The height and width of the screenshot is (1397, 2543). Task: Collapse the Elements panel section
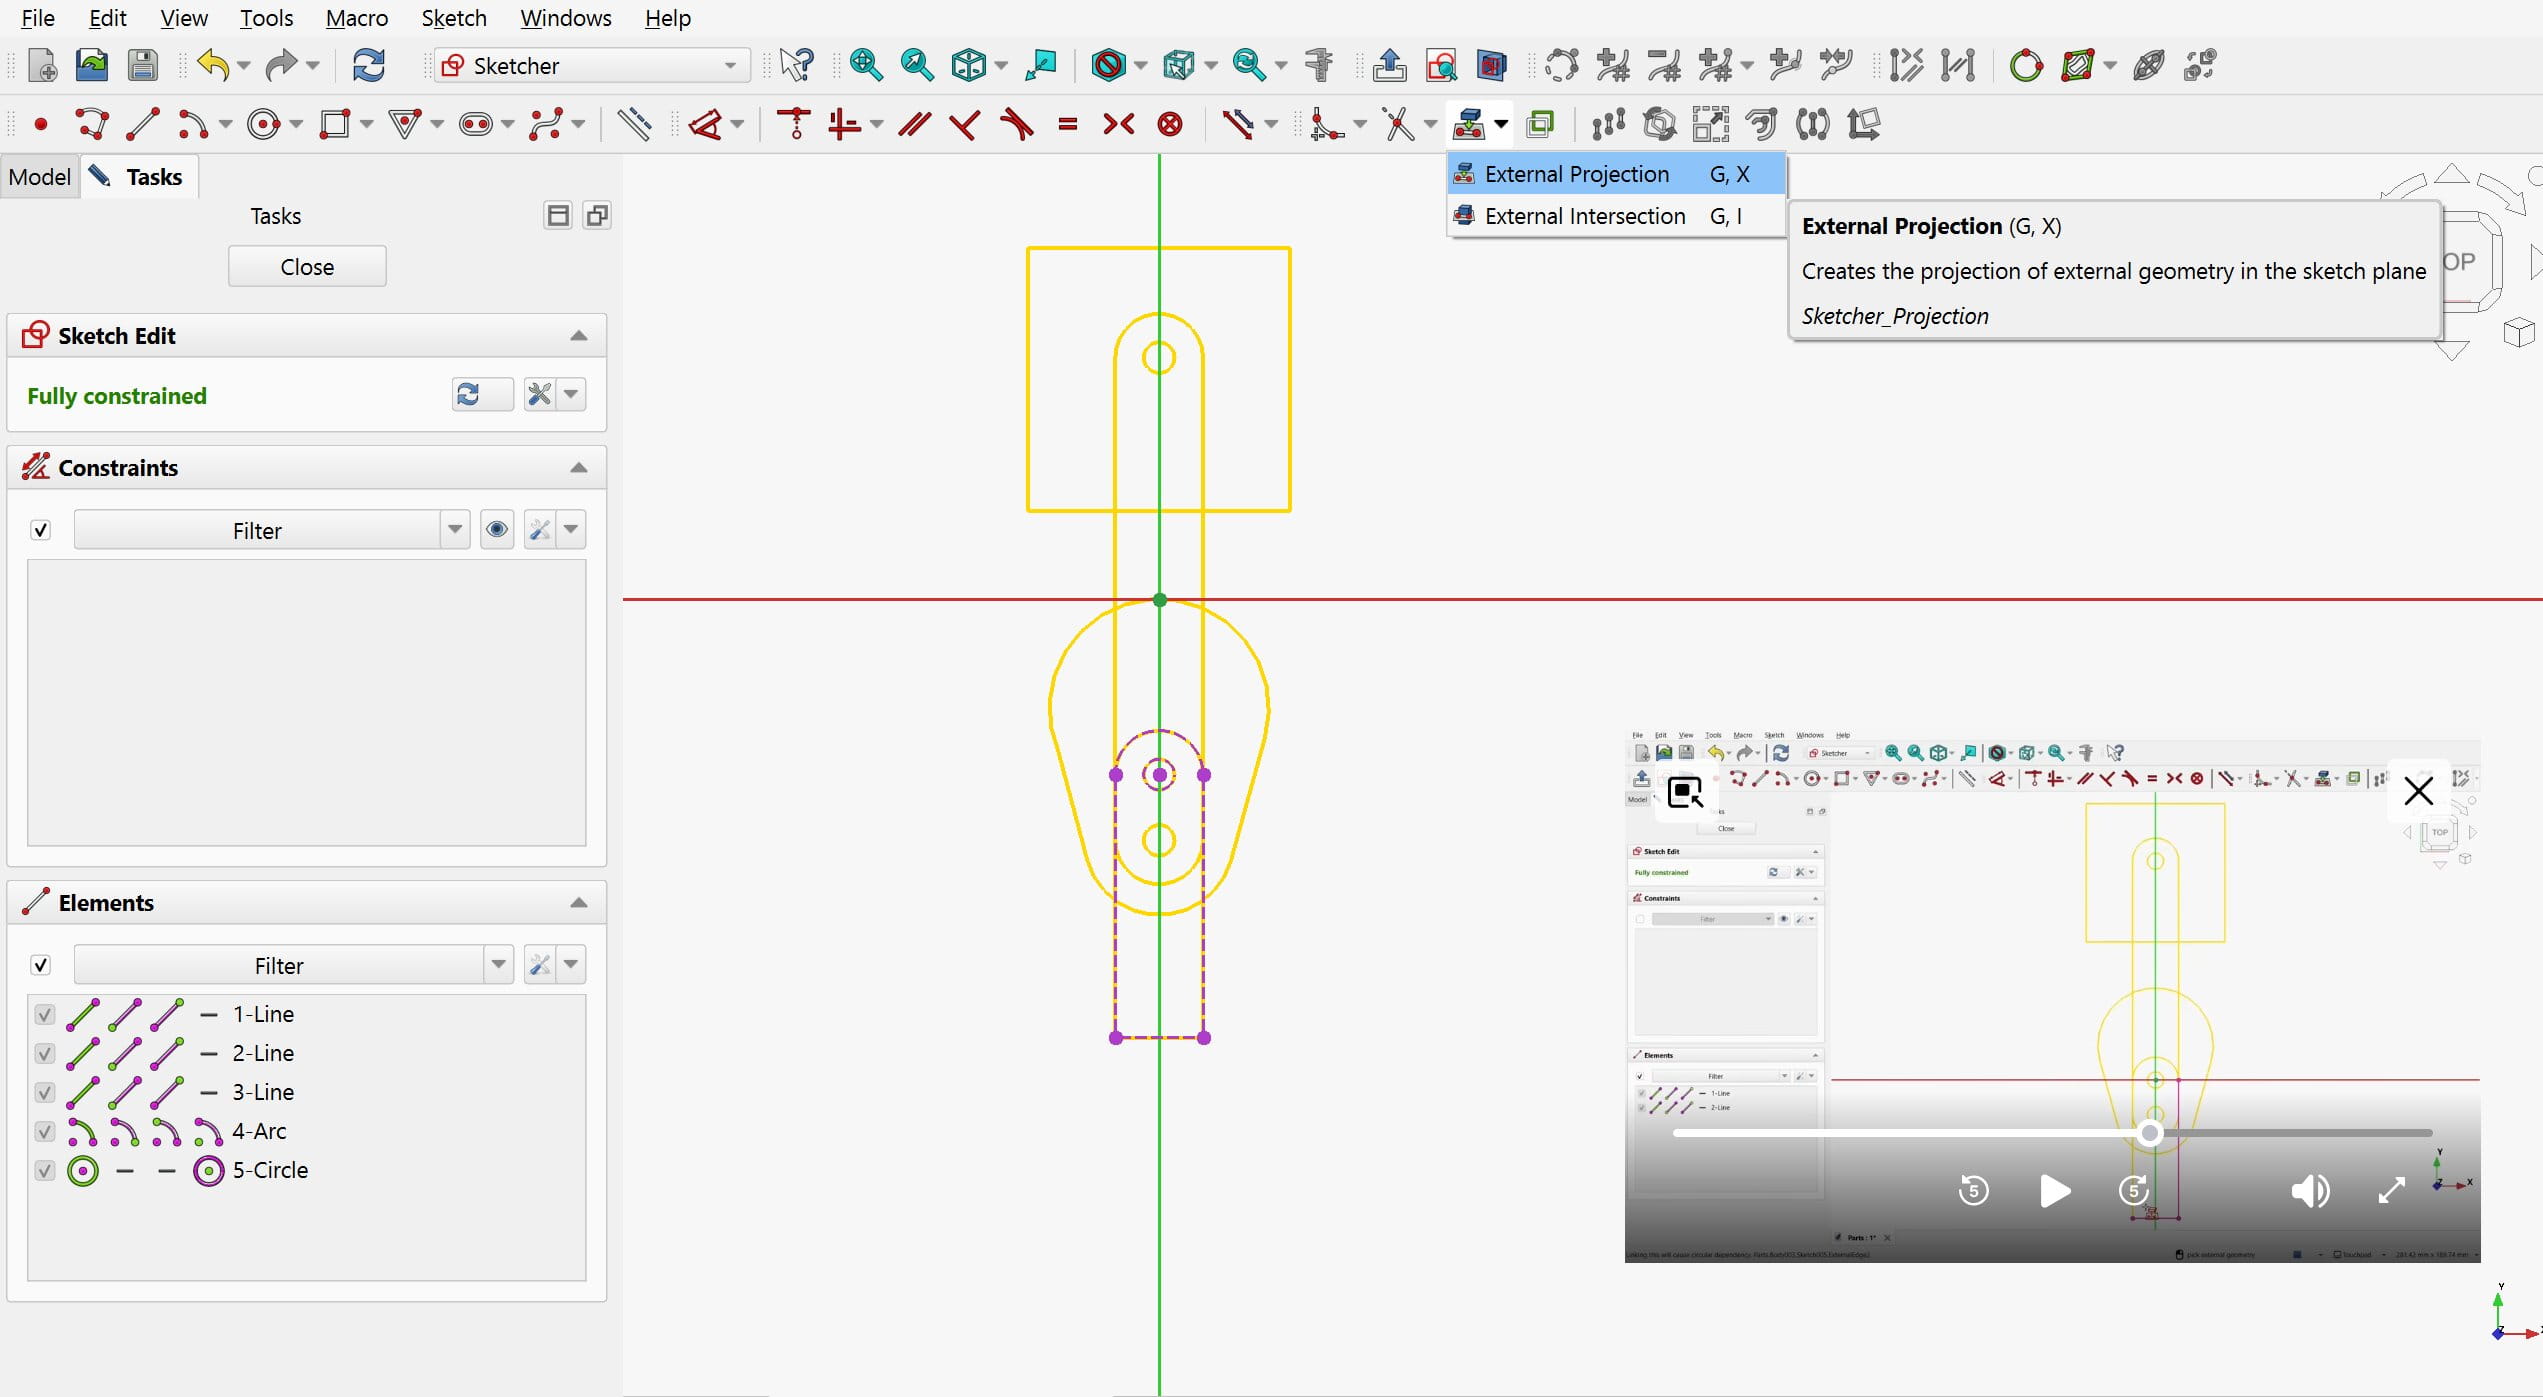pyautogui.click(x=578, y=903)
